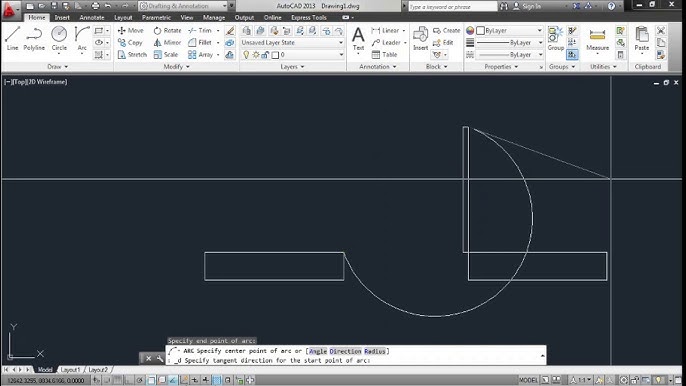Open the ByLayer color swatch dropdown
Image resolution: width=686 pixels, height=386 pixels.
(509, 30)
